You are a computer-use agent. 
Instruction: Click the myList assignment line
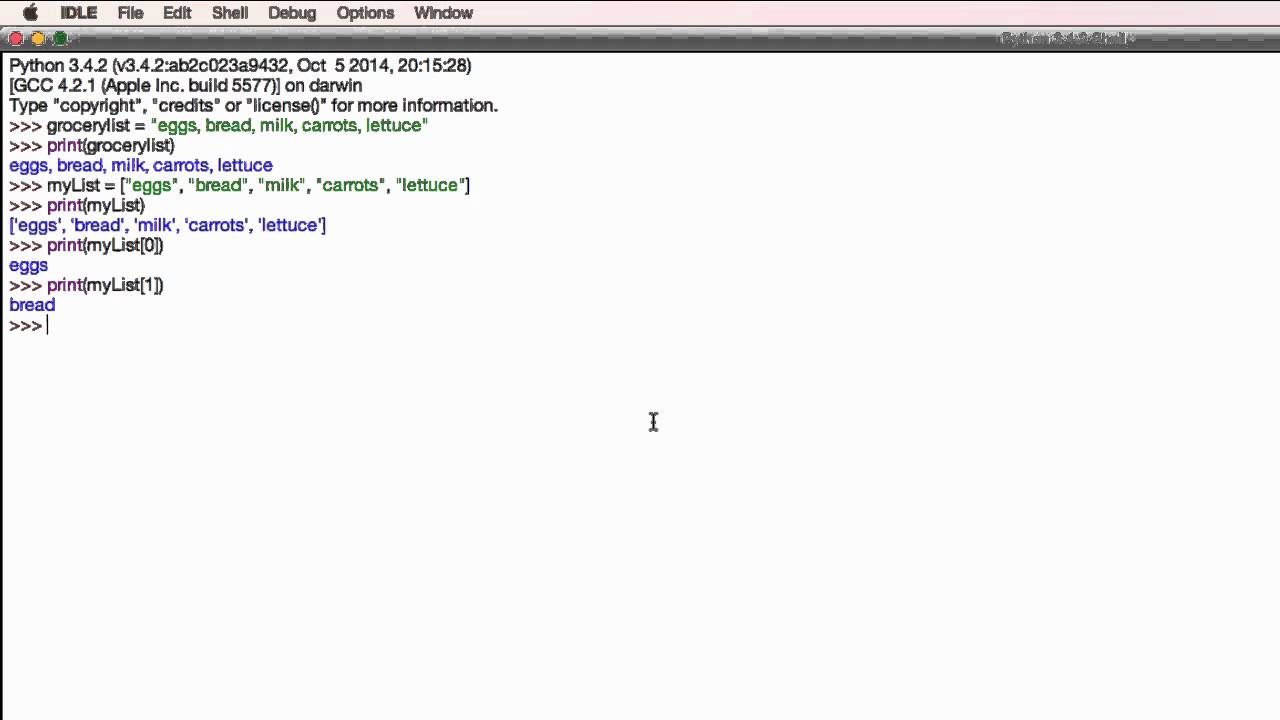[x=239, y=185]
